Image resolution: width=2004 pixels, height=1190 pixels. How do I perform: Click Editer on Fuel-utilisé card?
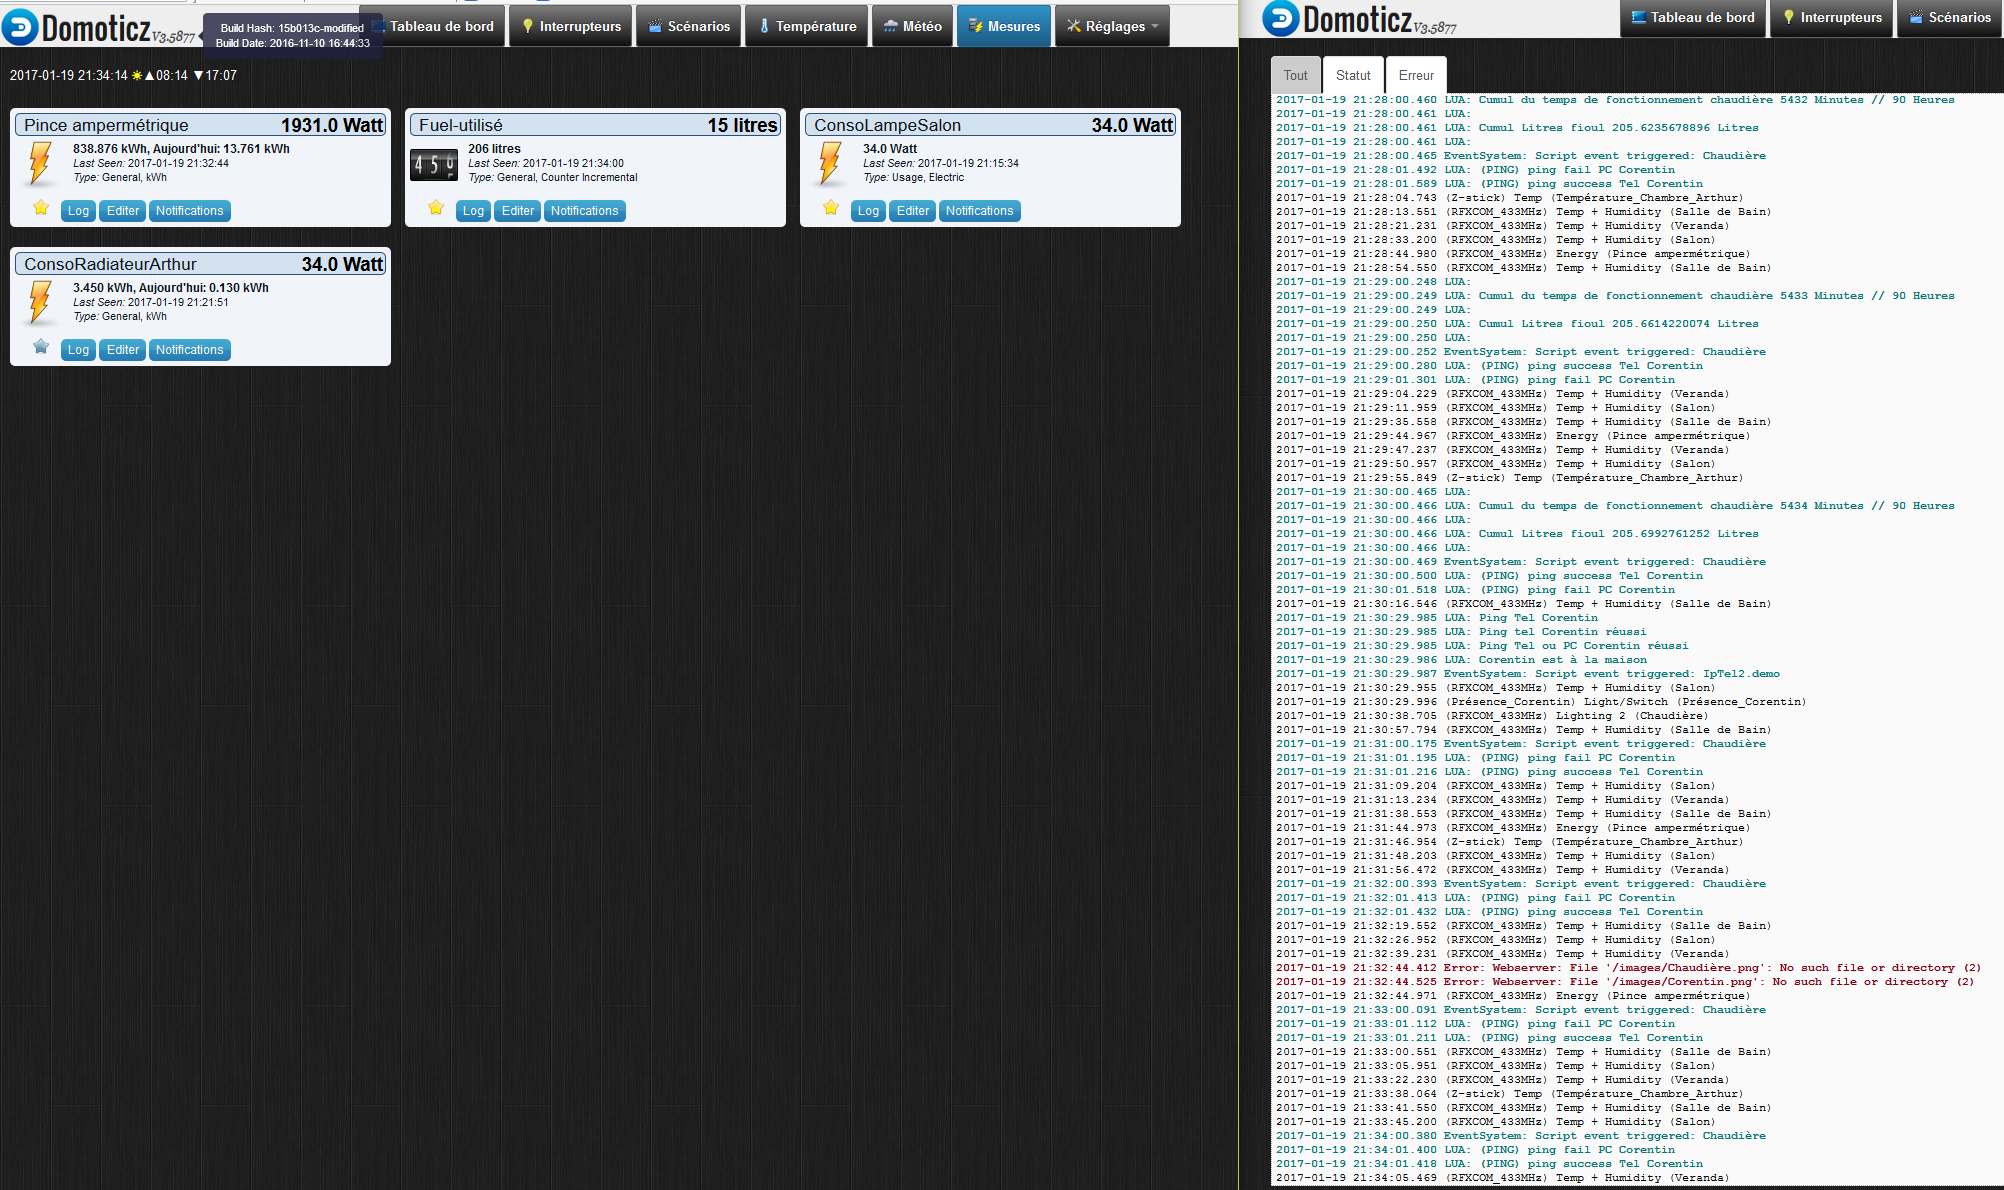(x=518, y=211)
